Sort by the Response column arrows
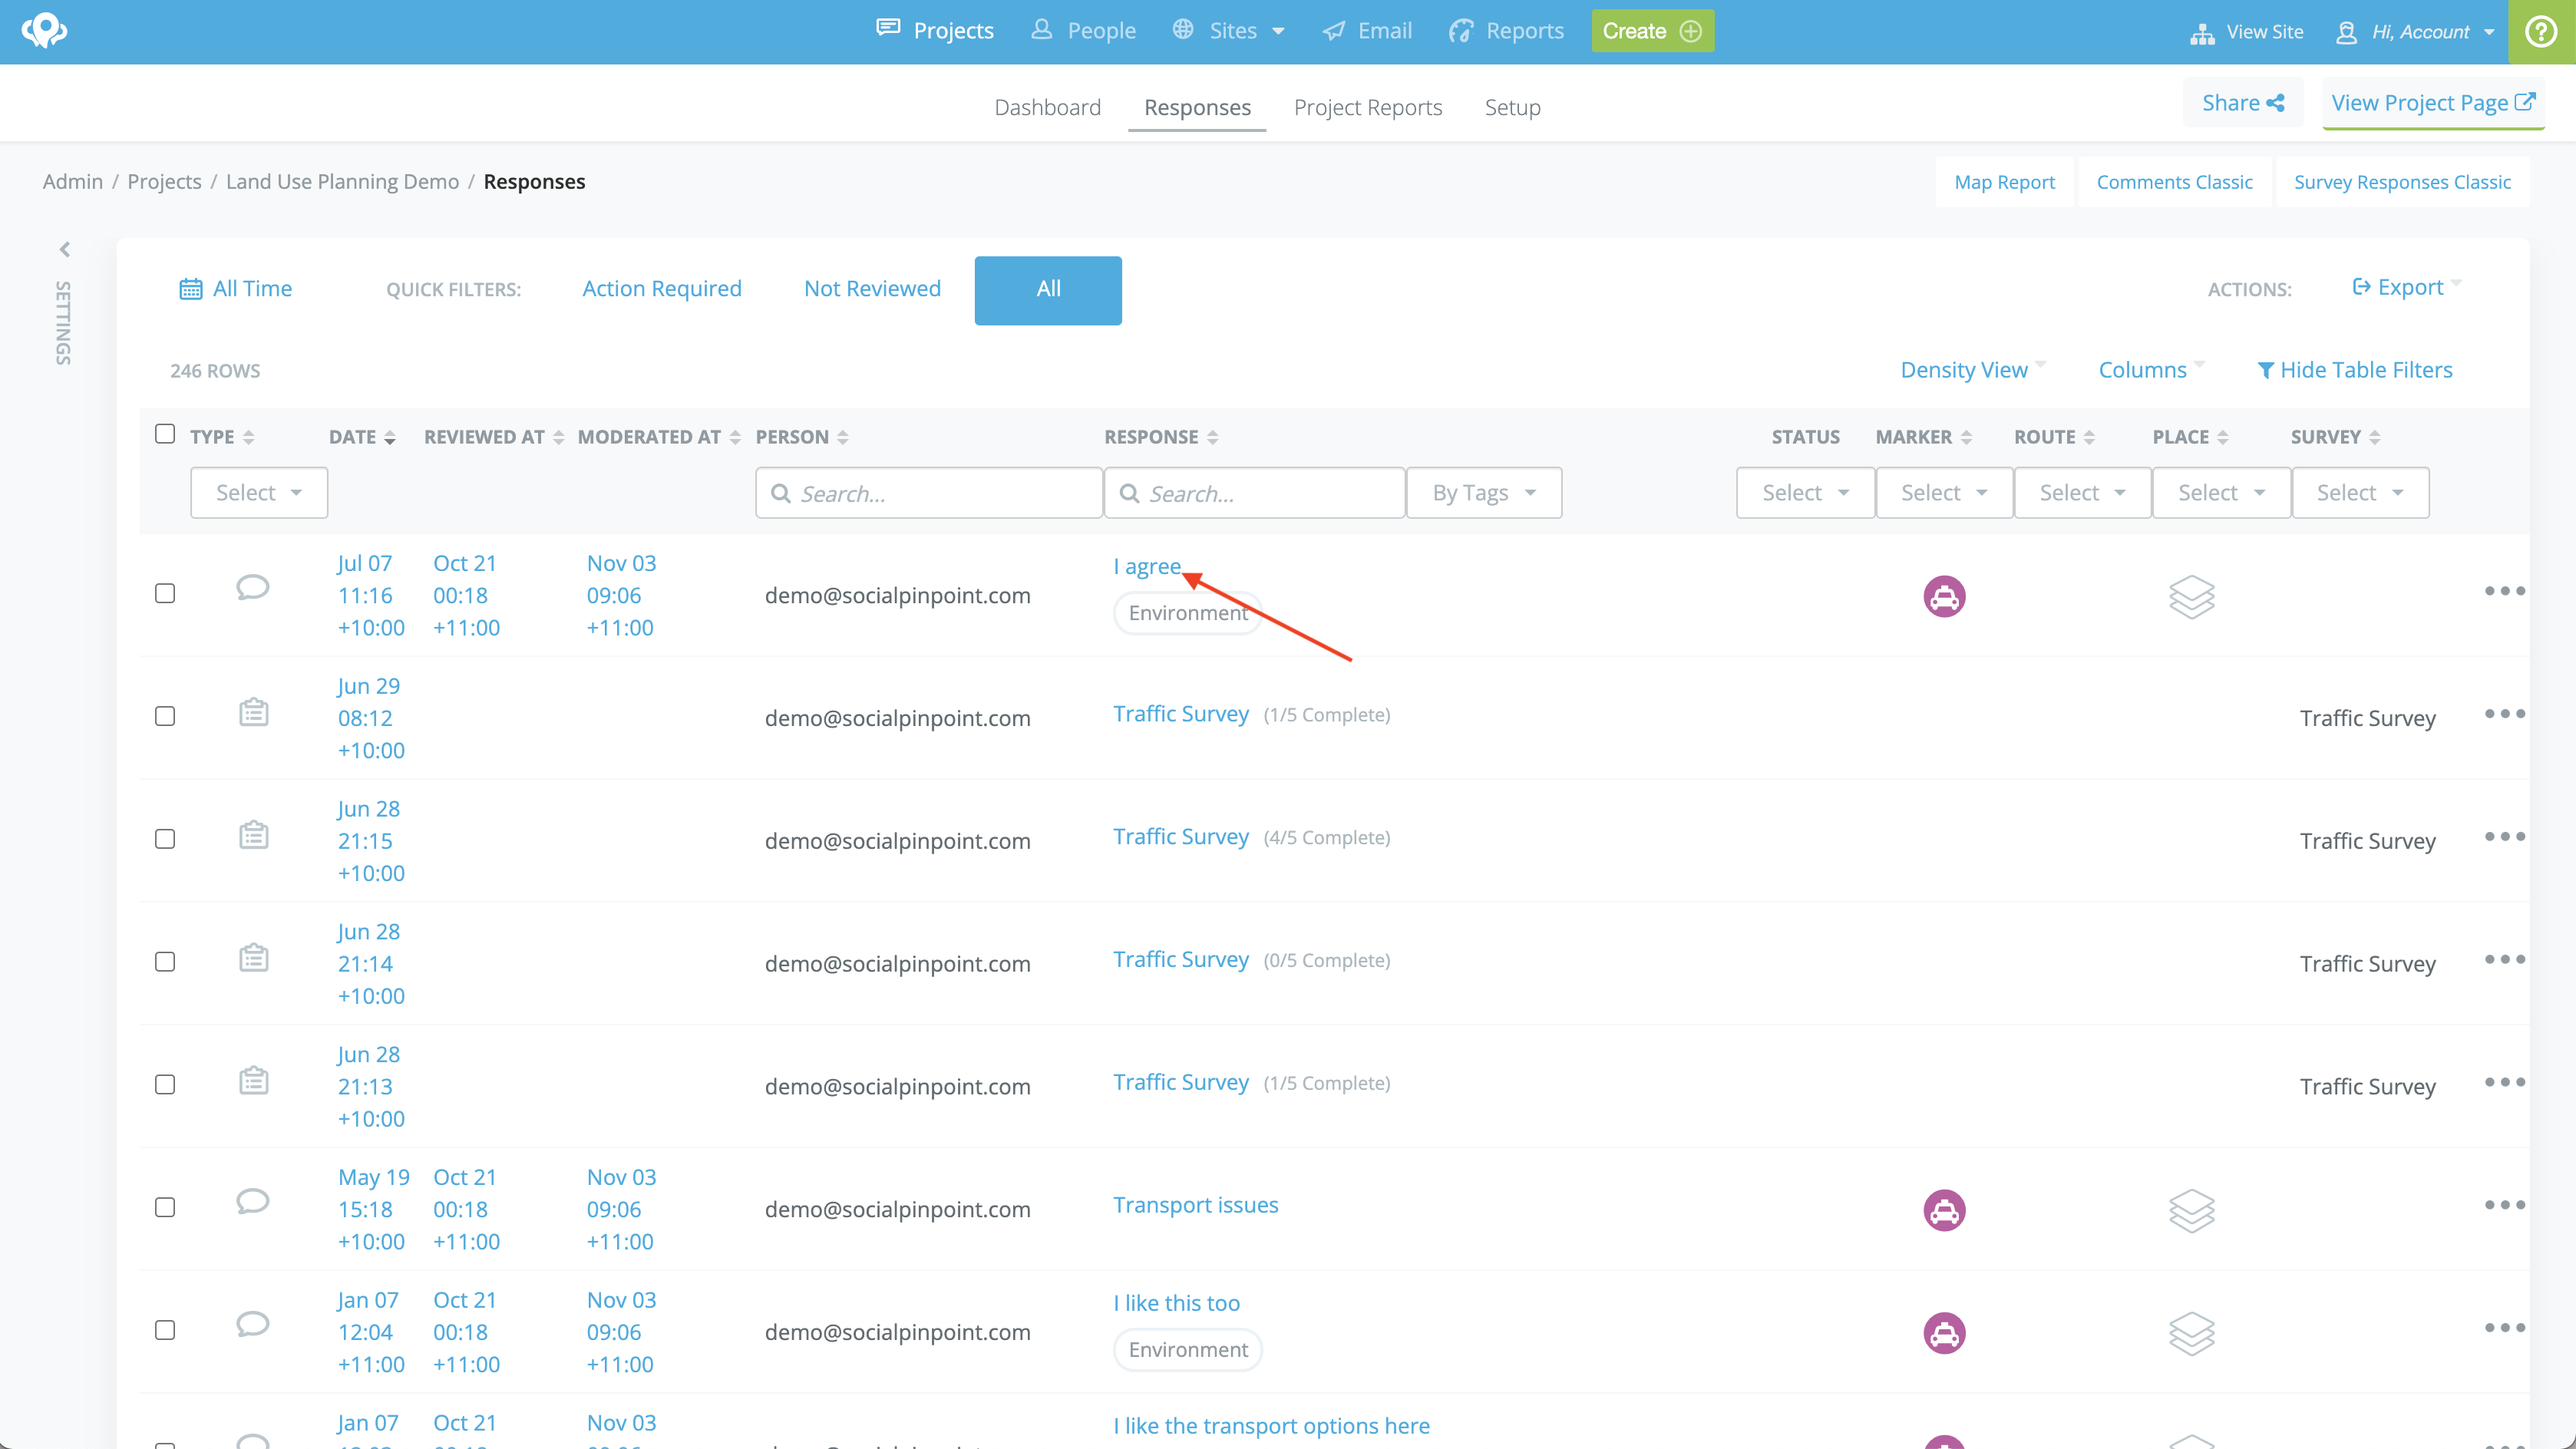 [1213, 438]
